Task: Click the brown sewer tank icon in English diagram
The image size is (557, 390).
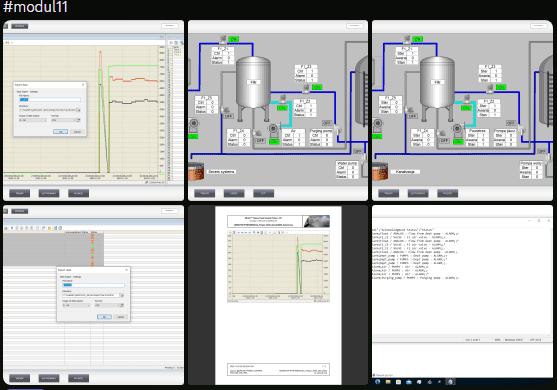Action: click(196, 171)
